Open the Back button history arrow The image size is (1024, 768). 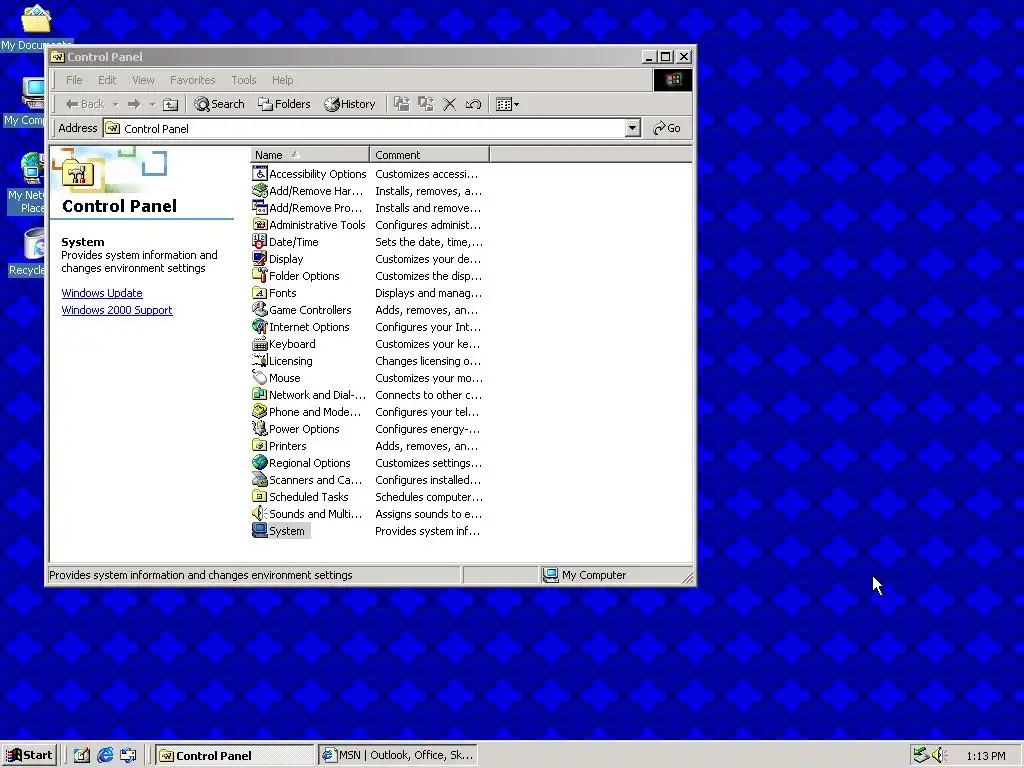point(115,104)
